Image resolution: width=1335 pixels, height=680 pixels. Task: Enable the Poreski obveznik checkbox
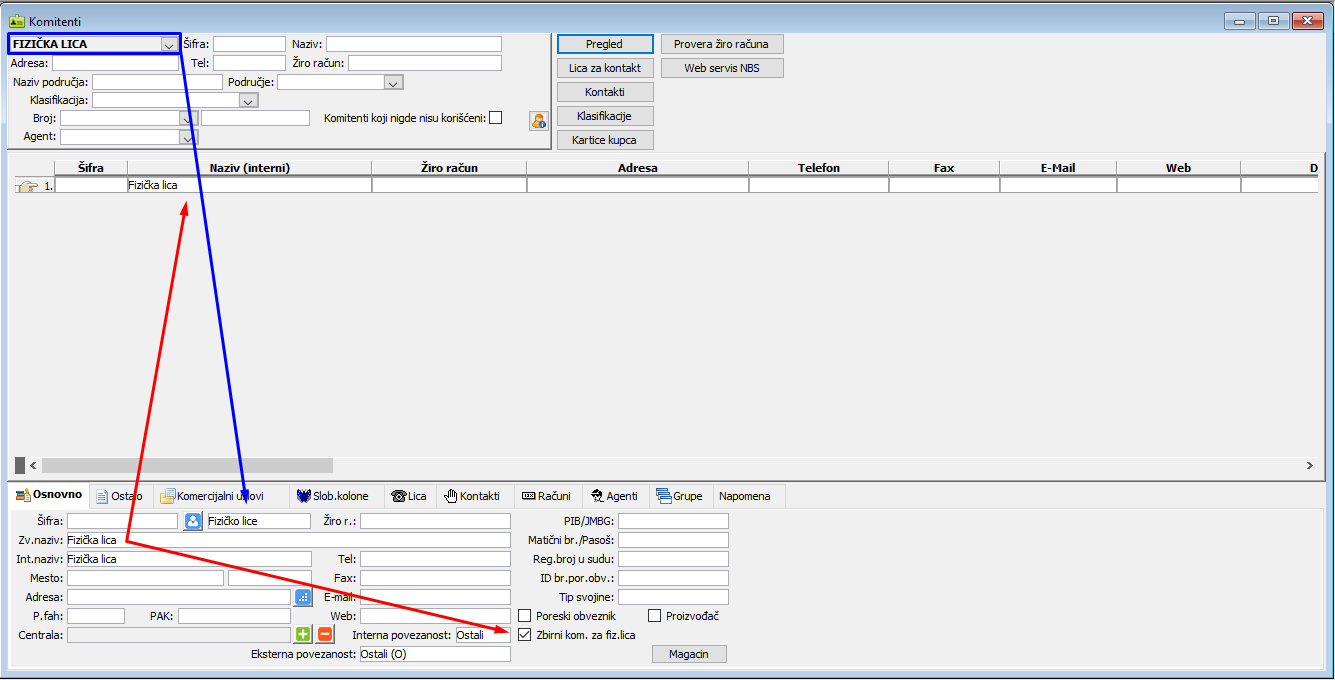tap(525, 616)
